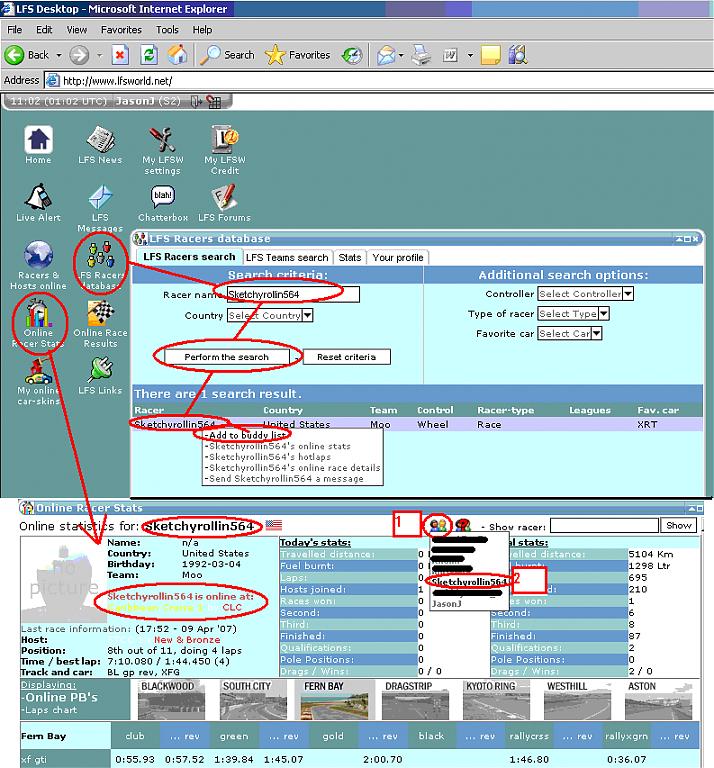Select the Blackwood track thumbnail
This screenshot has width=714, height=768.
pyautogui.click(x=171, y=700)
